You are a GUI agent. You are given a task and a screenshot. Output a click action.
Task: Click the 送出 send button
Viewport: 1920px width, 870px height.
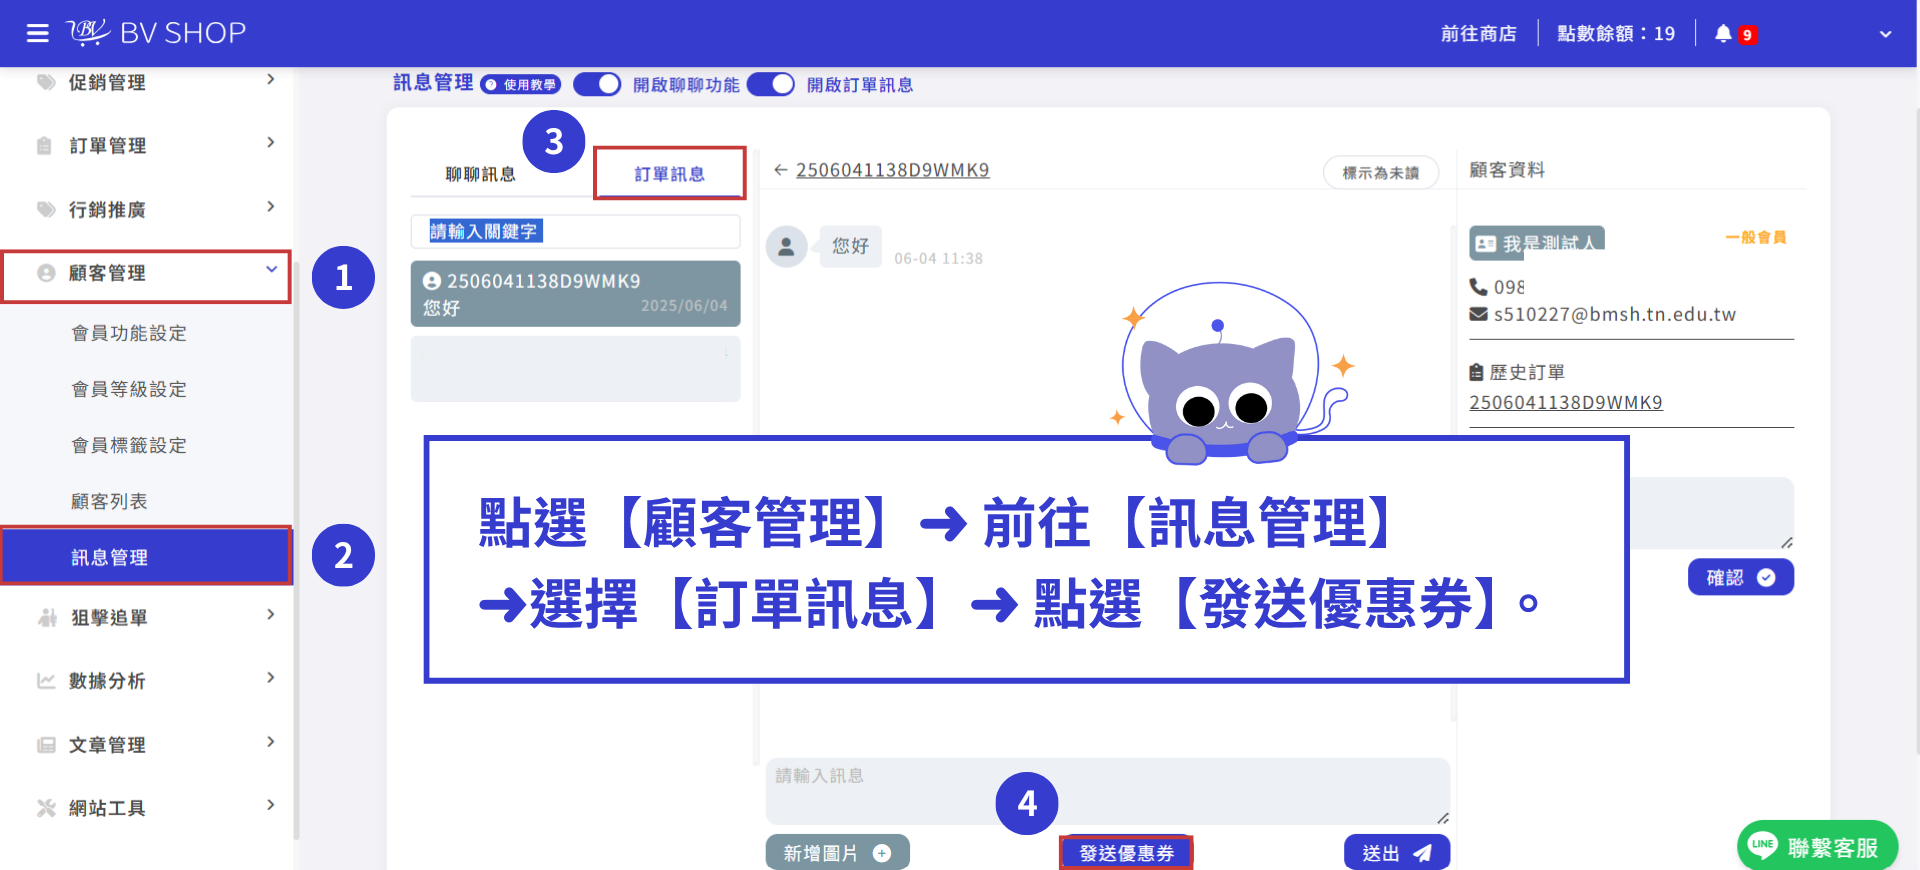click(1397, 853)
